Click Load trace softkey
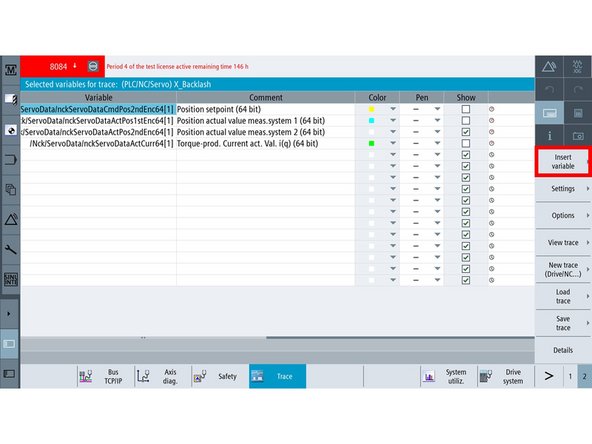 pos(563,296)
